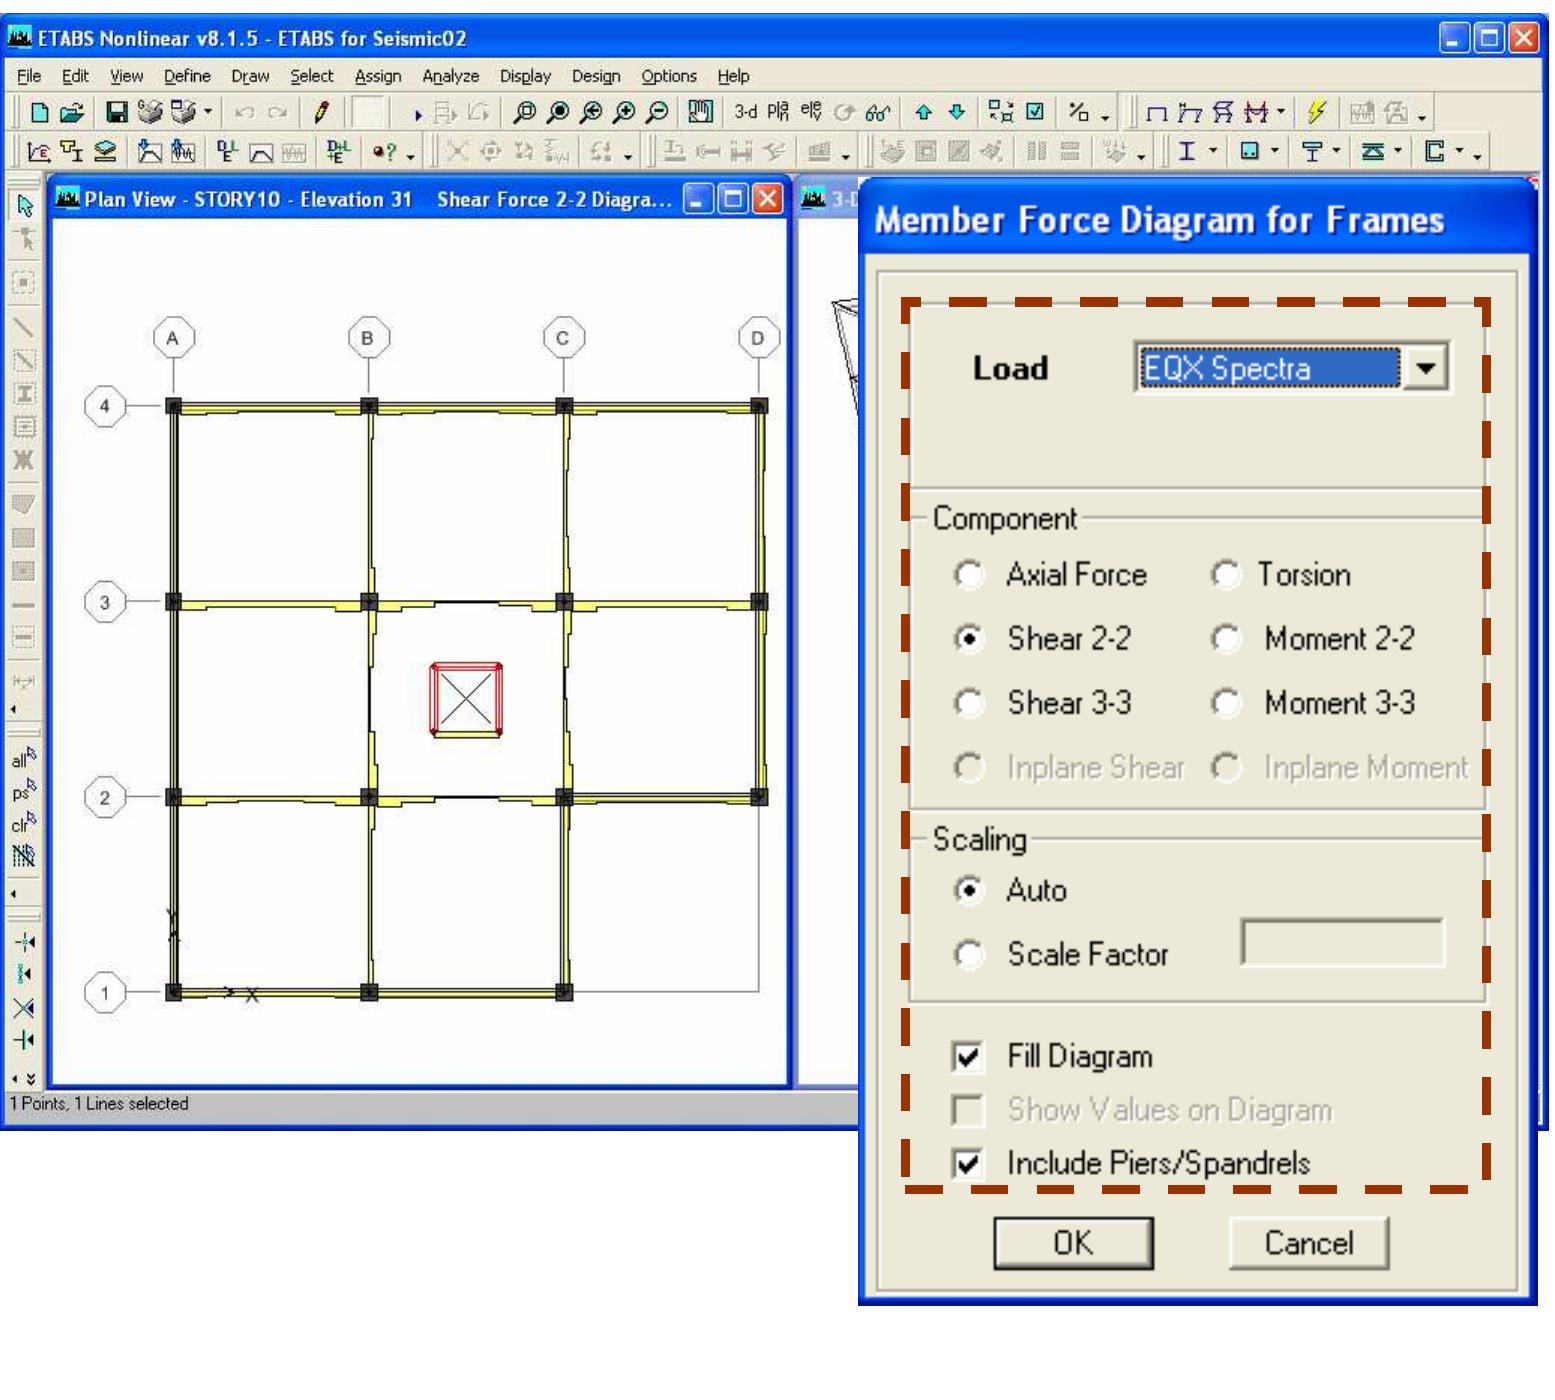The height and width of the screenshot is (1400, 1555).
Task: Cancel the Member Force Diagram dialog
Action: 1309,1243
